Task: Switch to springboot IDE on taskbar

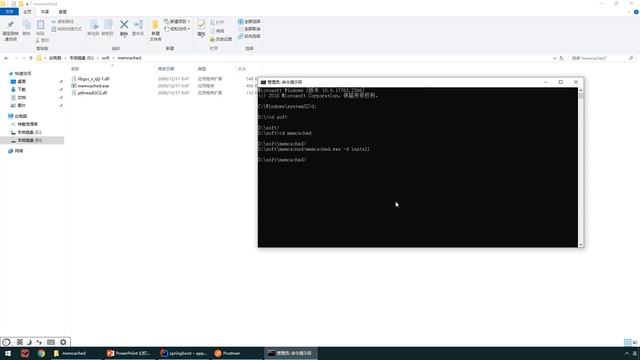Action: (183, 353)
